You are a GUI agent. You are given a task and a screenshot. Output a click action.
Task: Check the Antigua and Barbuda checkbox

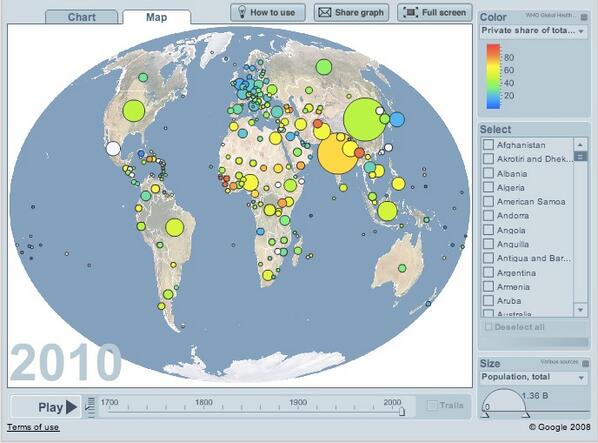point(488,258)
